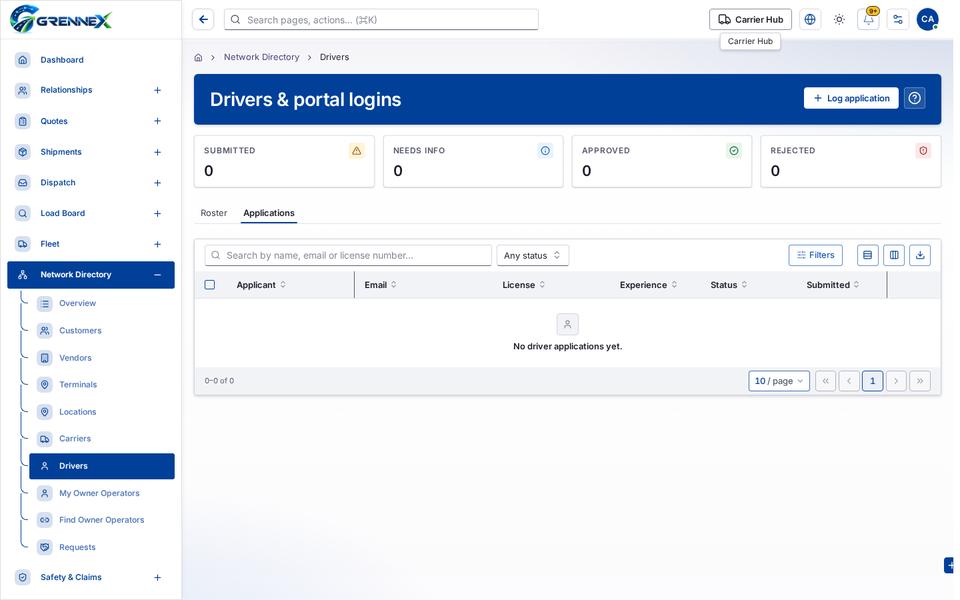Switch table density with the rows icon

[867, 255]
